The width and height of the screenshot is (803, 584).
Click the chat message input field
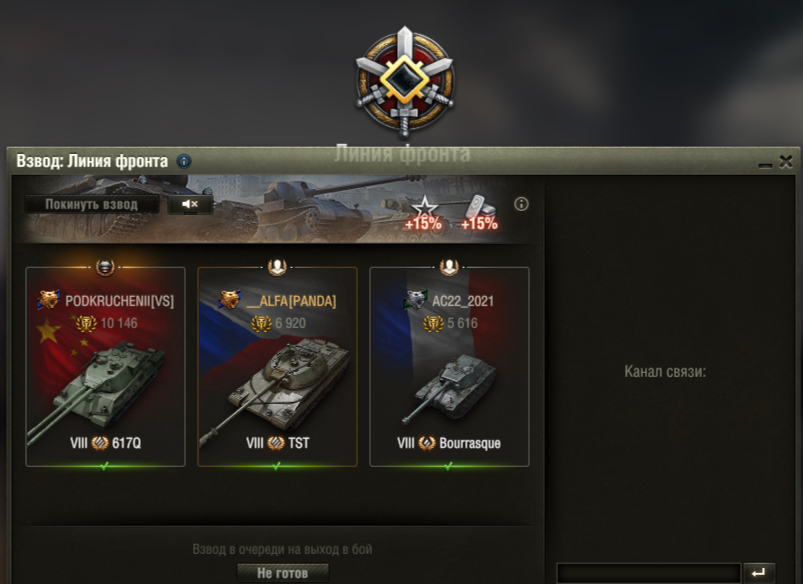point(649,573)
